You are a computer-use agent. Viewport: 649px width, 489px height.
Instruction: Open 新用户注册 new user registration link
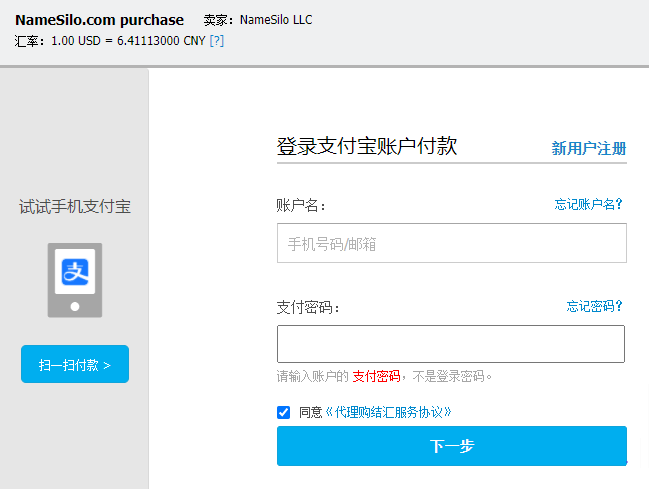[589, 148]
